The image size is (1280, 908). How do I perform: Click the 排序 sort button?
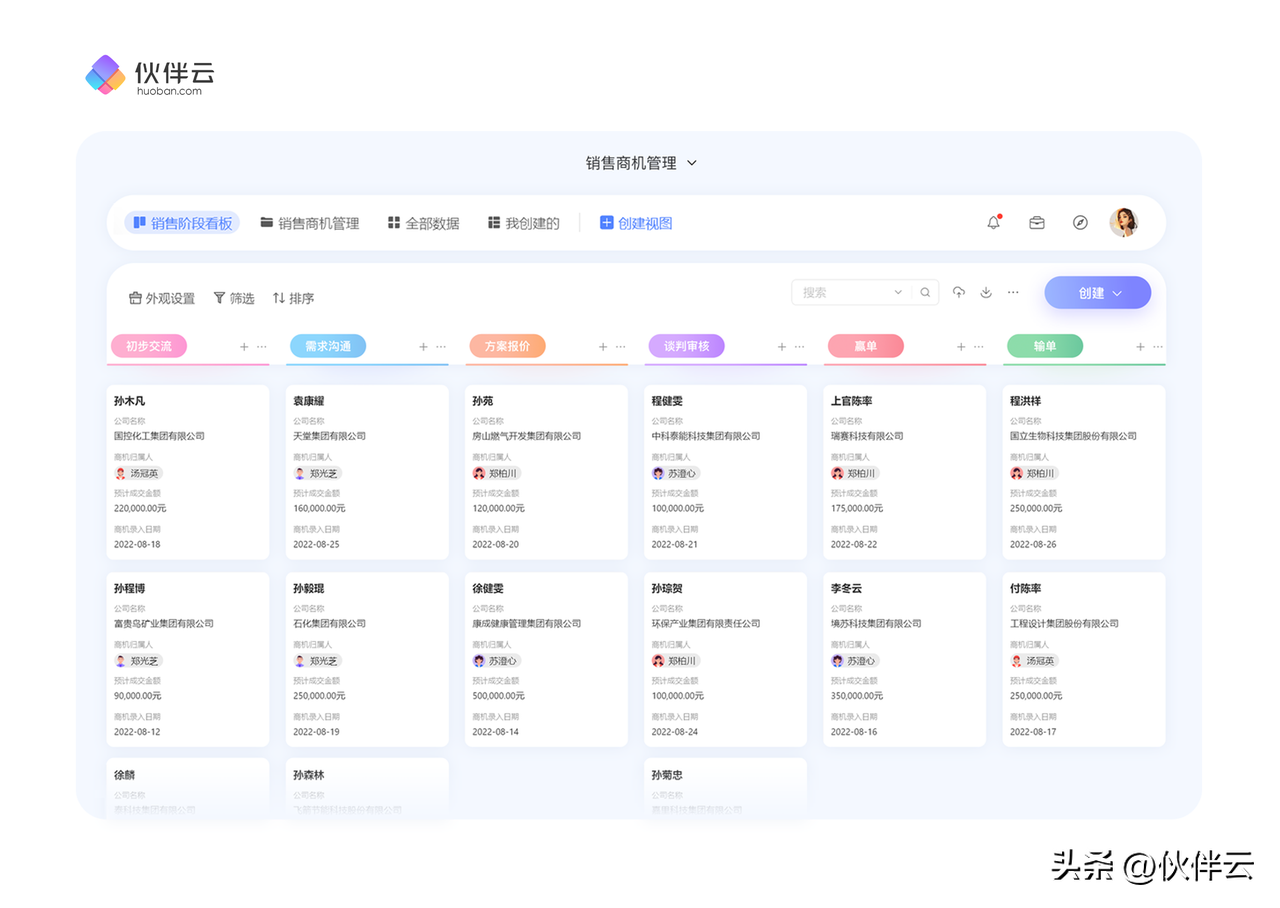293,298
